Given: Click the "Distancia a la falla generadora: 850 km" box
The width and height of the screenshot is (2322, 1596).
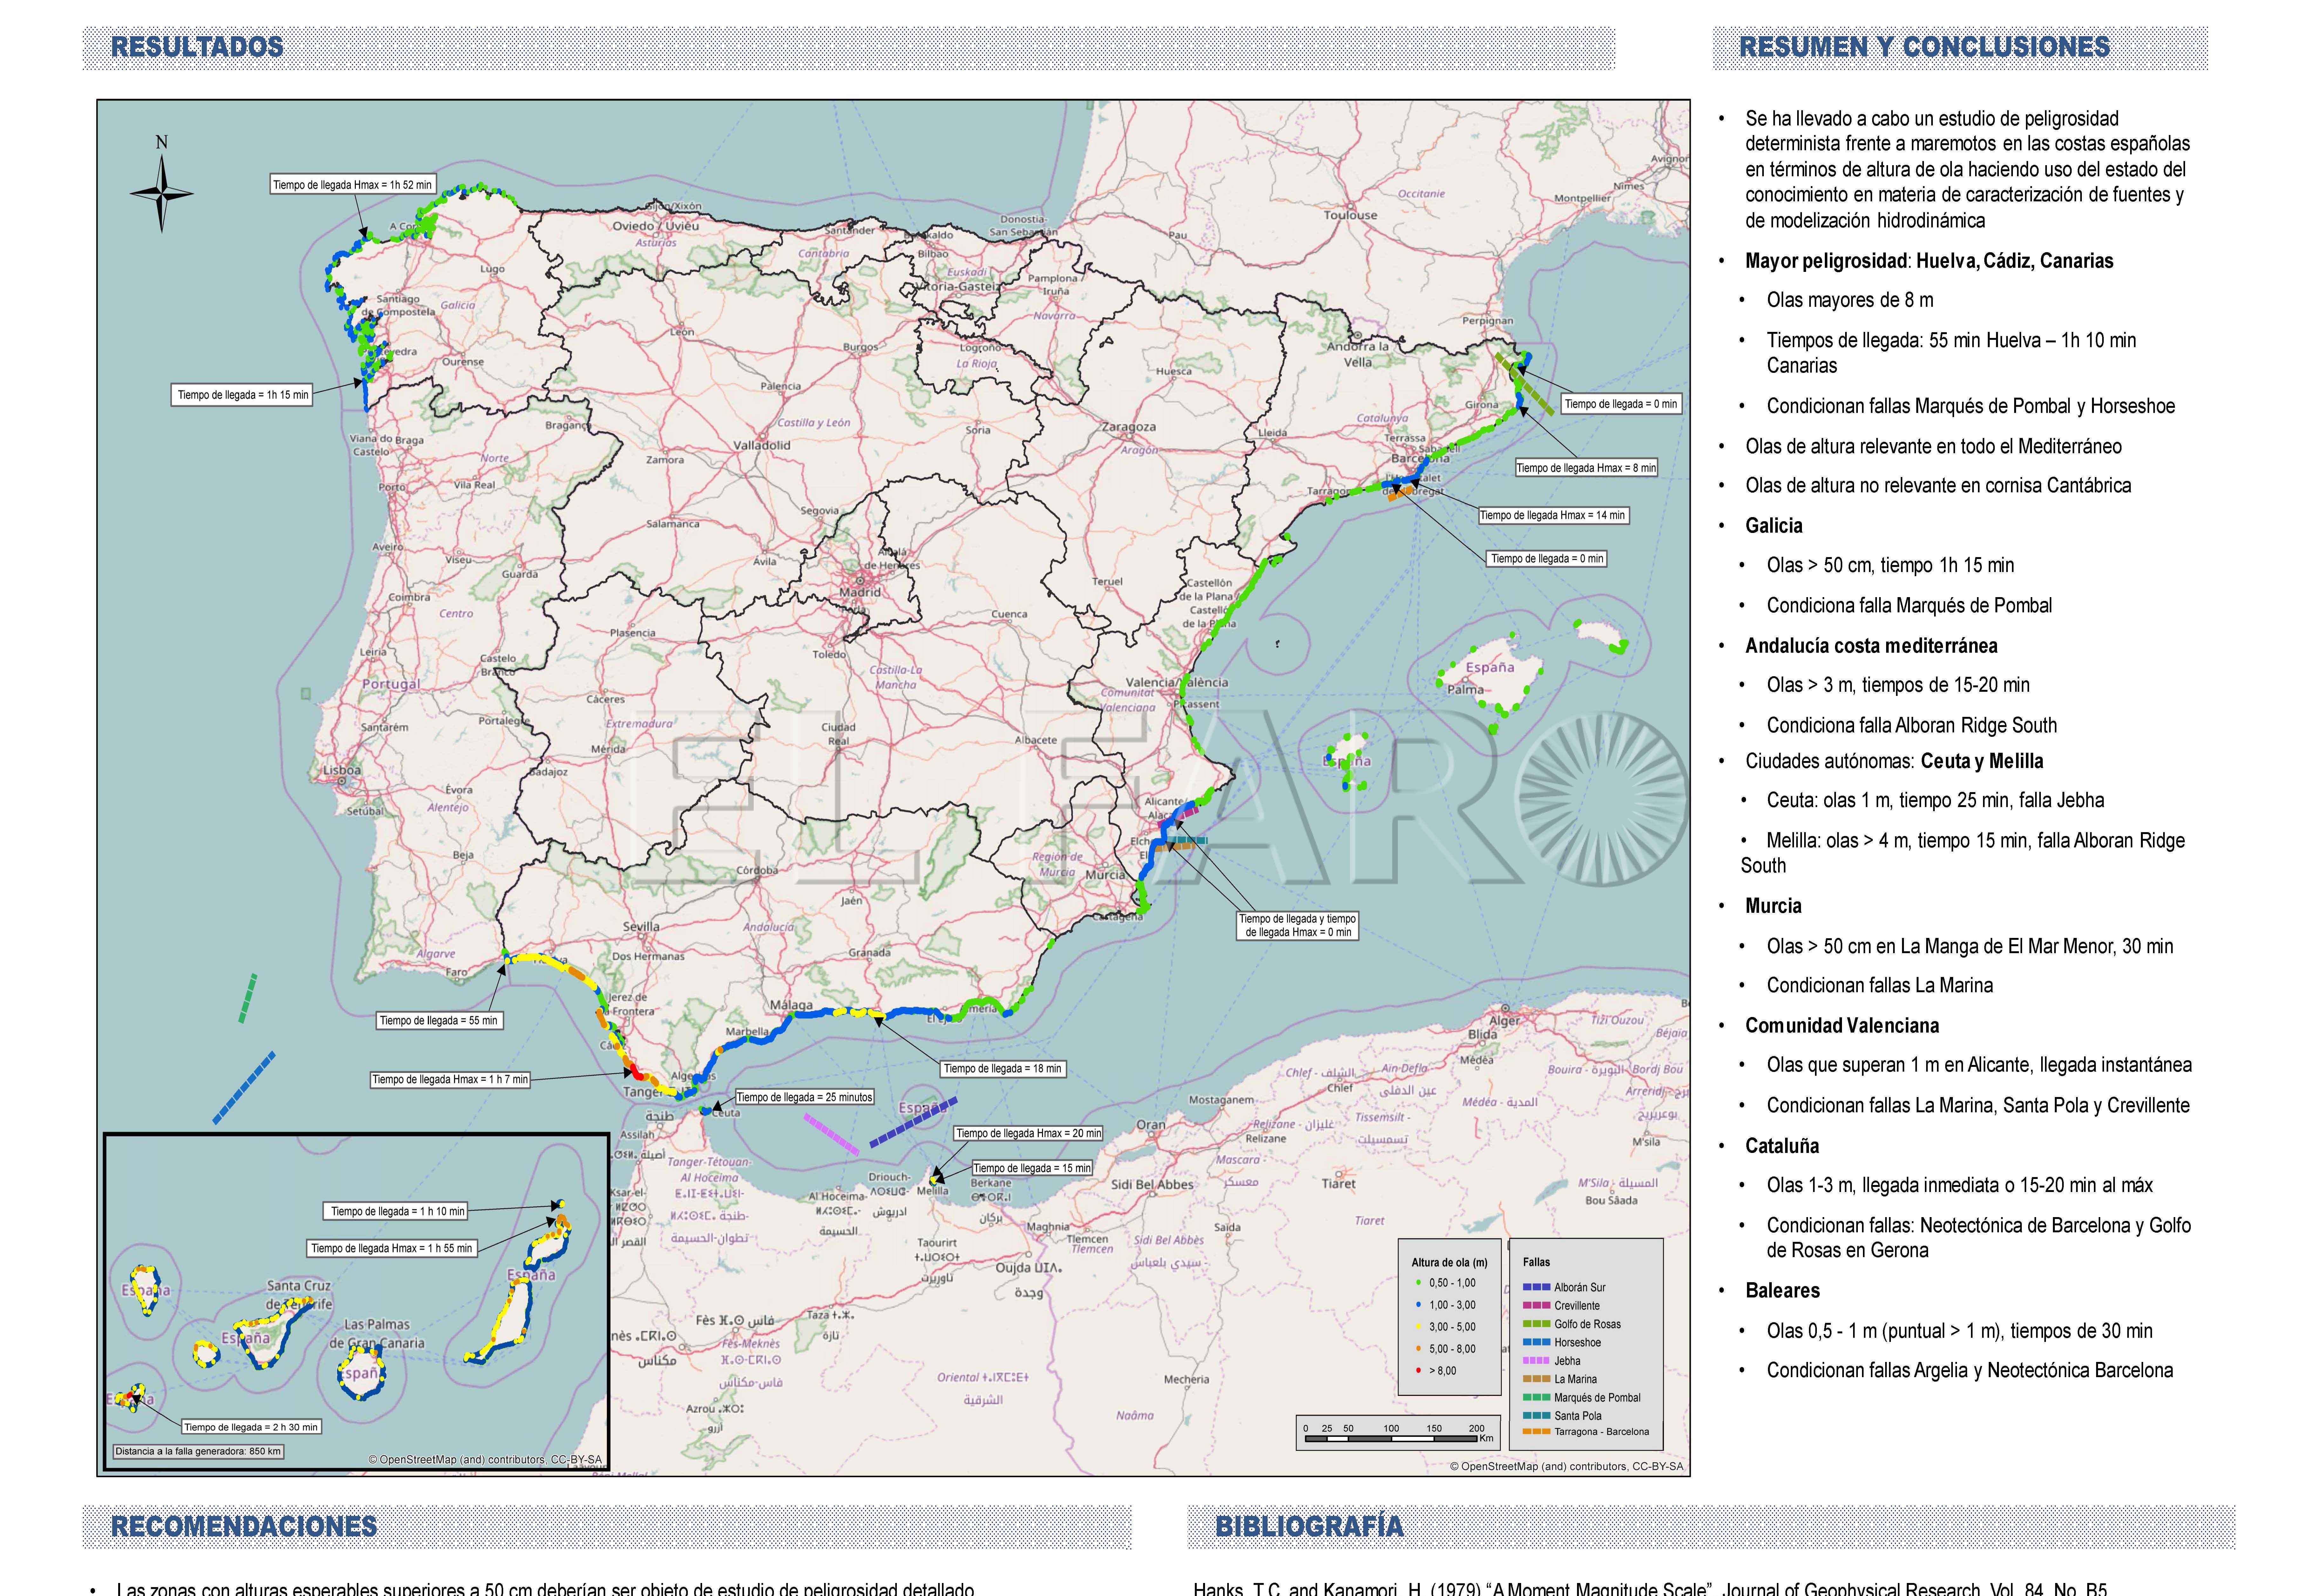Looking at the screenshot, I should 198,1451.
